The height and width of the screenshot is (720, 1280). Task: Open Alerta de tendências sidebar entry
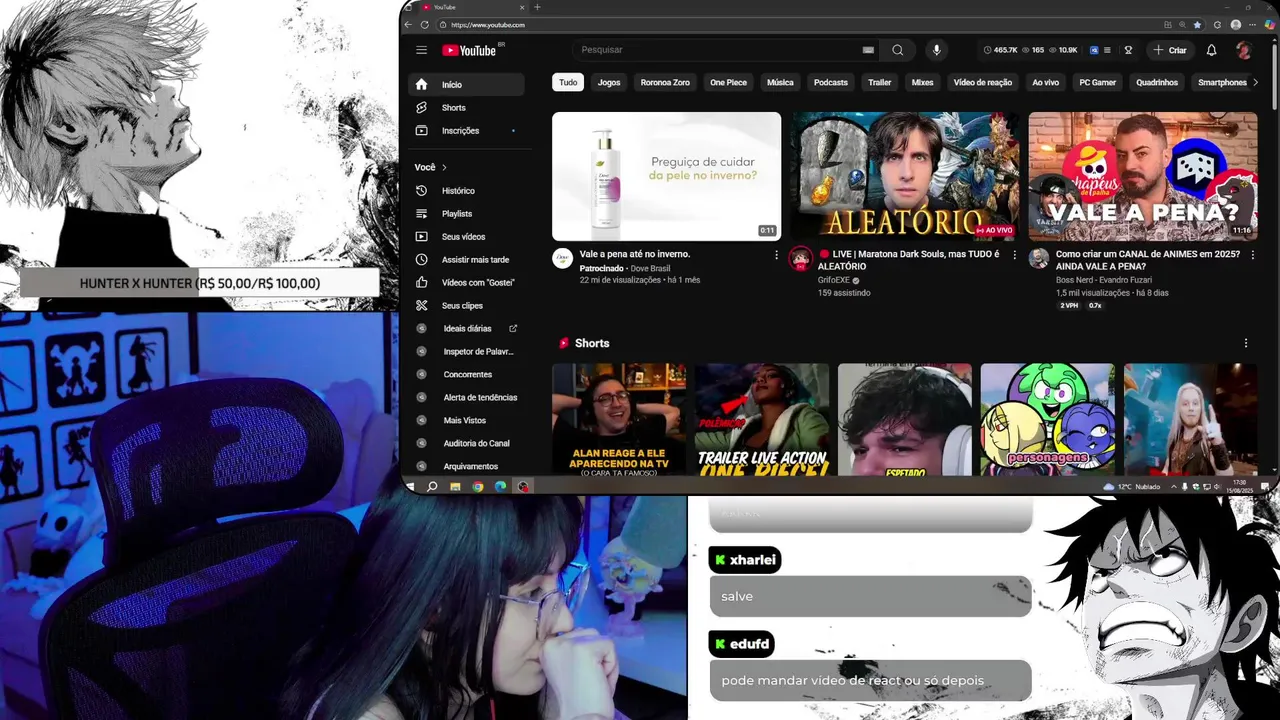pyautogui.click(x=466, y=398)
